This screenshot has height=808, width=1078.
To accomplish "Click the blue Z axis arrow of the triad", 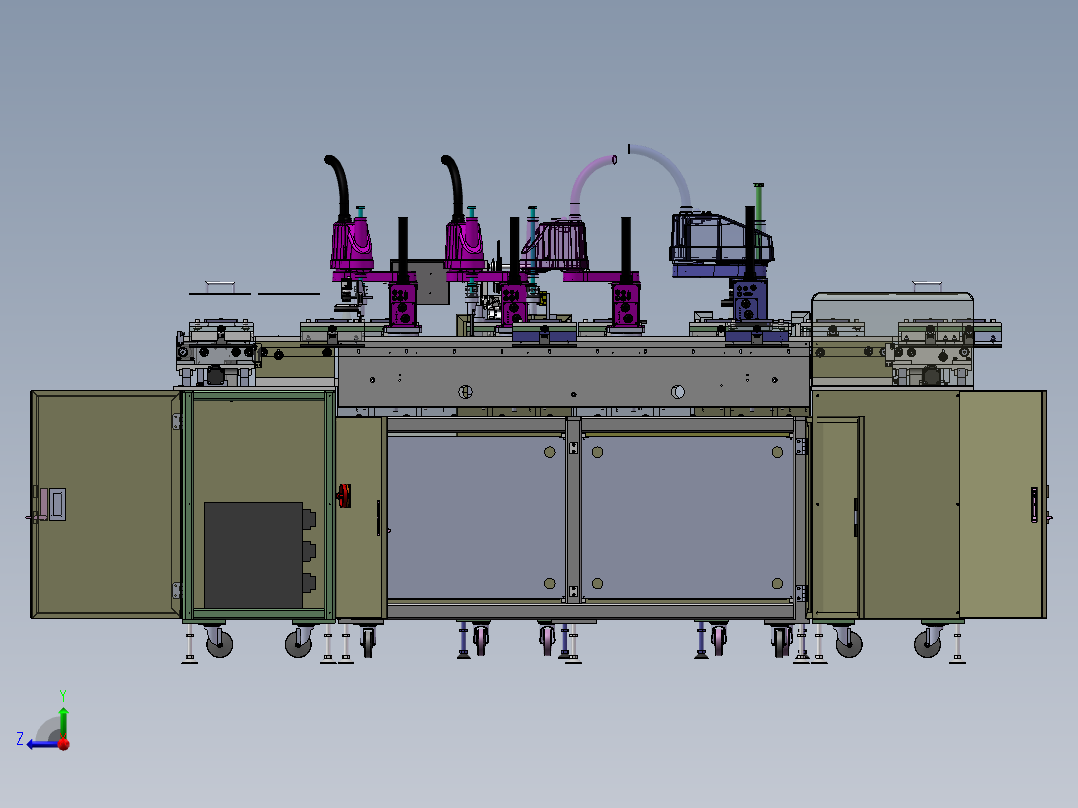I will [x=41, y=744].
